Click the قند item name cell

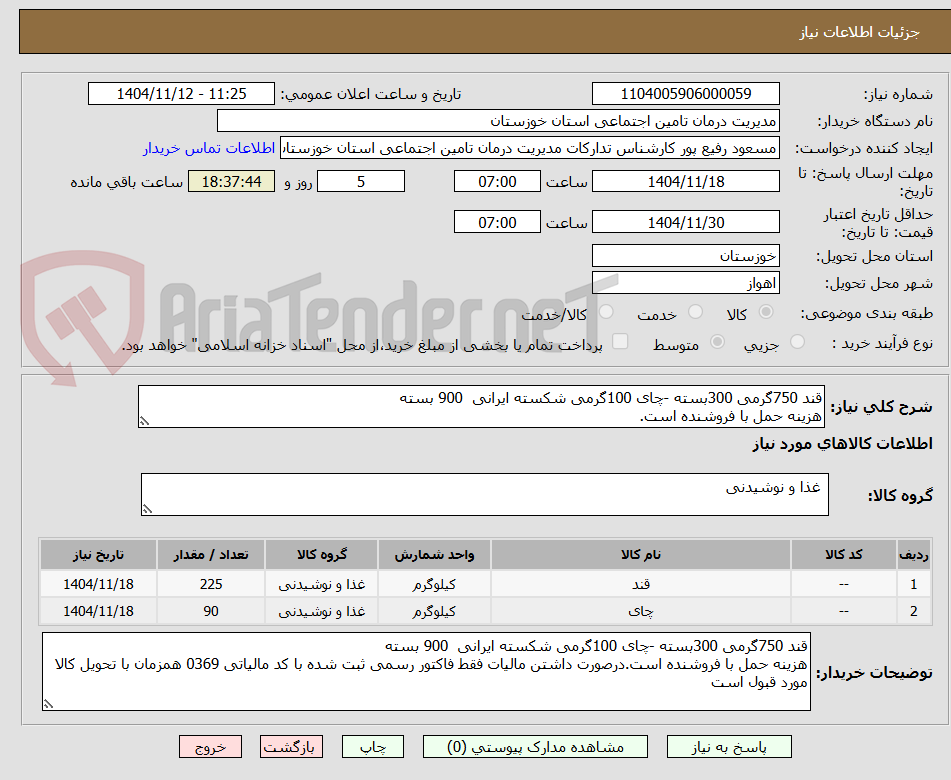(640, 583)
